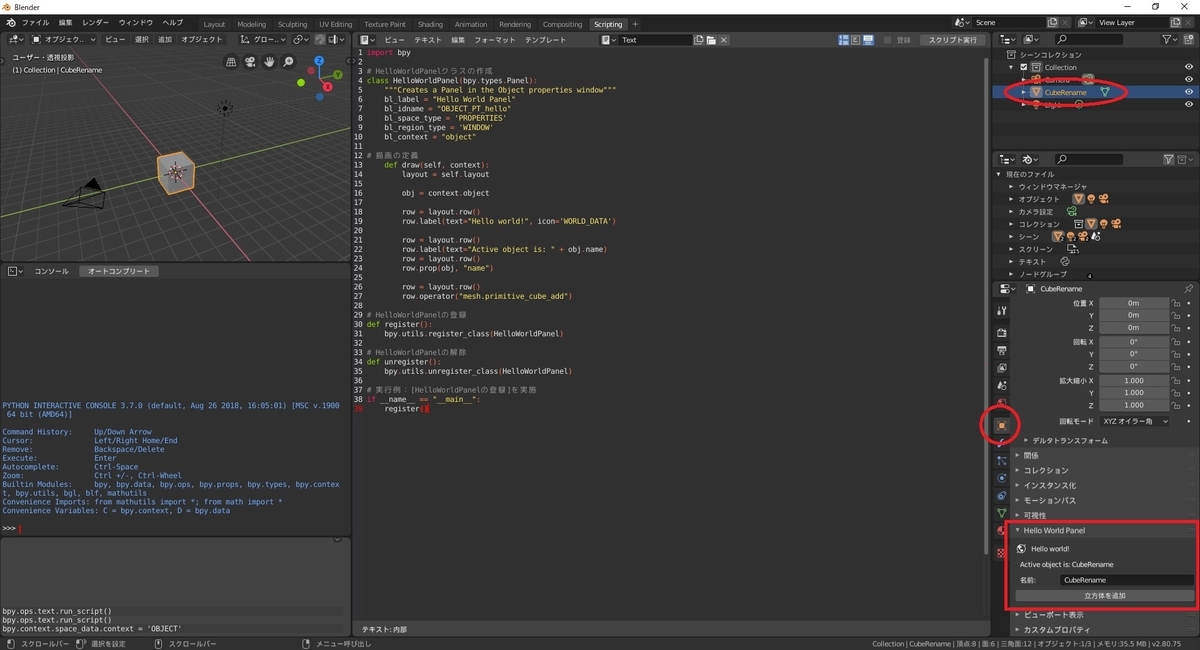Open the transform orientation Global dropdown

(262, 39)
